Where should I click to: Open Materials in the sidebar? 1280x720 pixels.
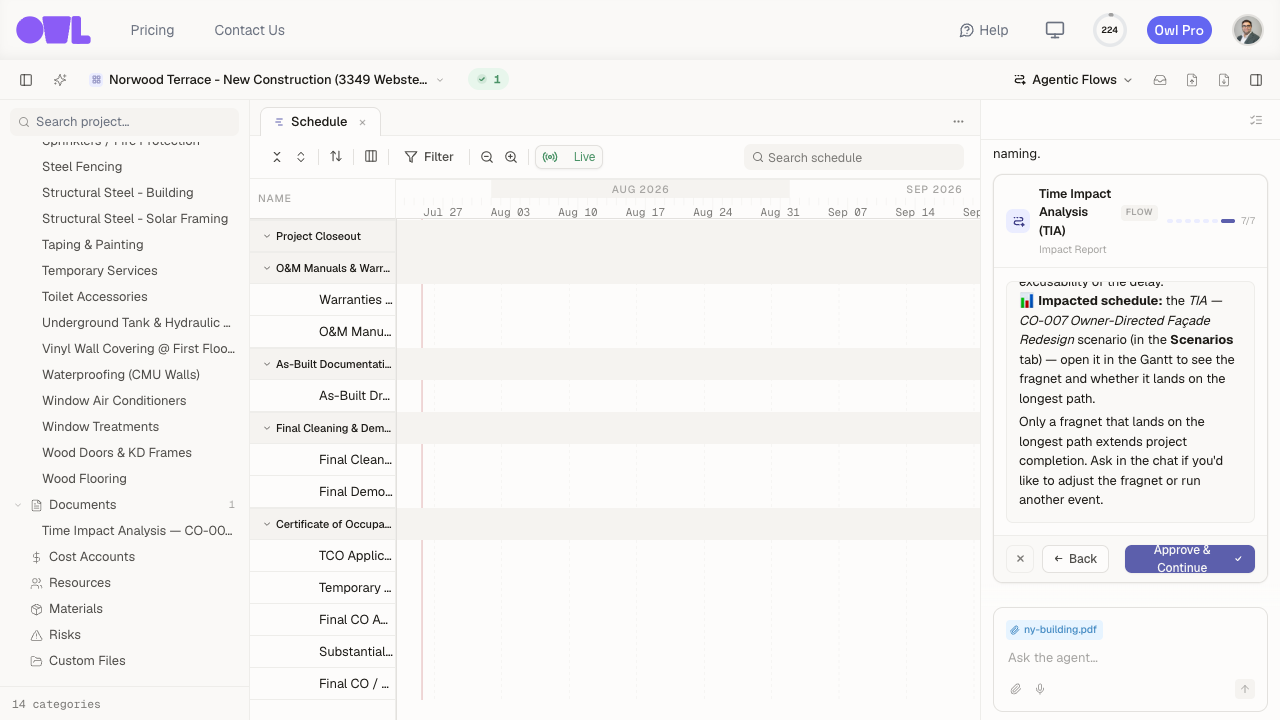(x=76, y=609)
